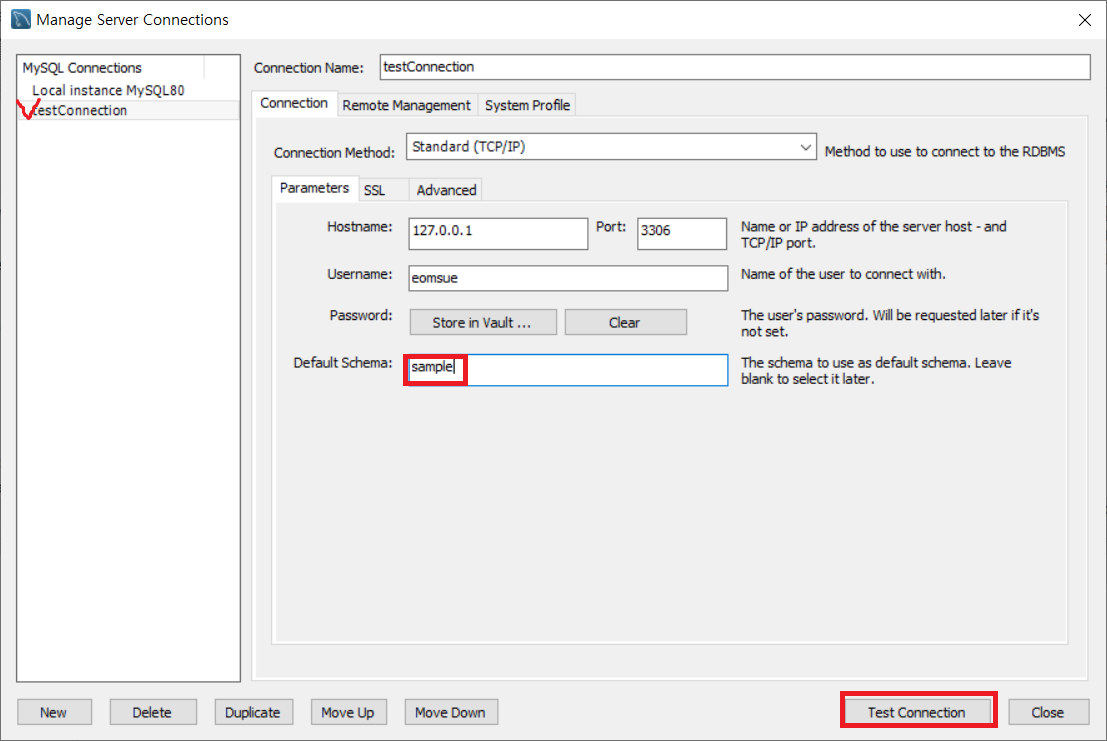
Task: Click the 'Connection Method:' label
Action: 334,152
